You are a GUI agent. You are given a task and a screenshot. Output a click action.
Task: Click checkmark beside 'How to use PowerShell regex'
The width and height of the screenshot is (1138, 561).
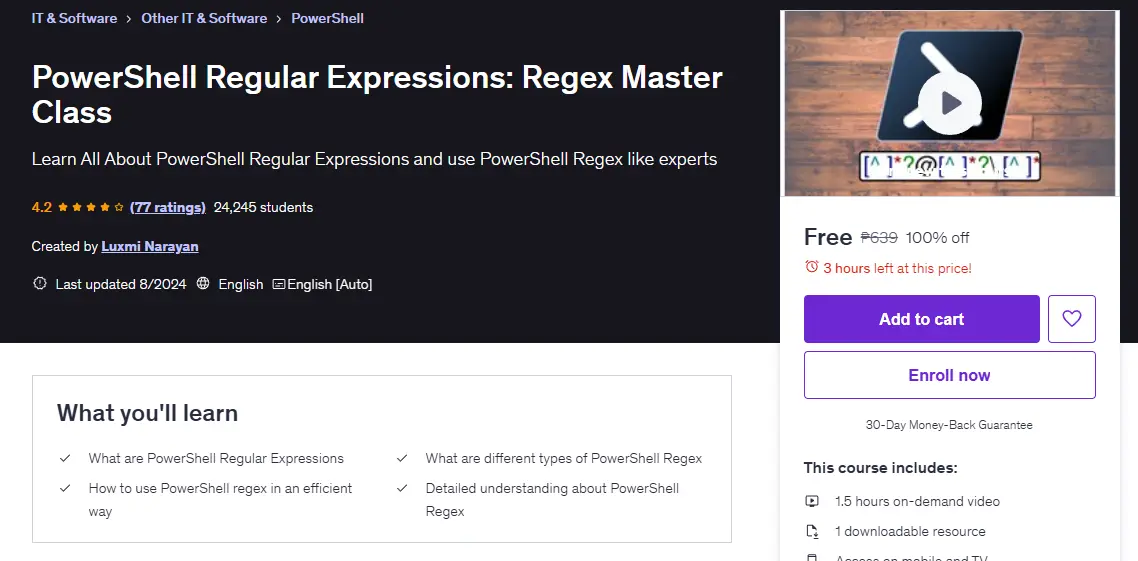[x=65, y=488]
